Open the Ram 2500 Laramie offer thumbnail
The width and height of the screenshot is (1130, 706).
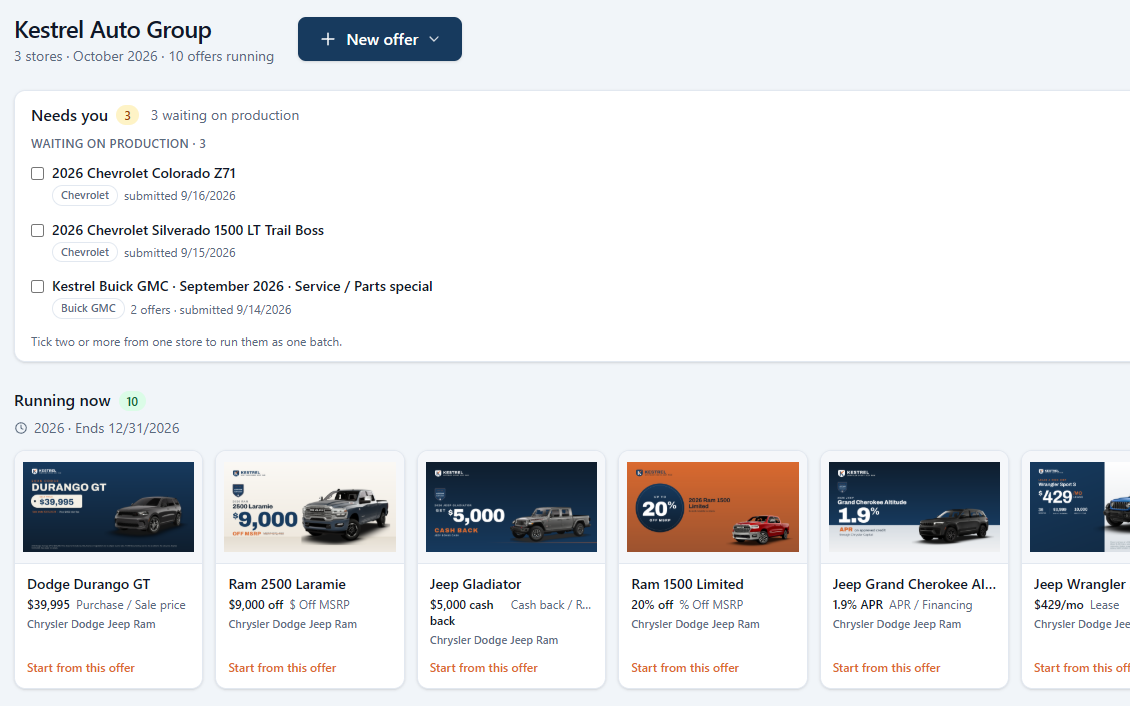click(310, 507)
